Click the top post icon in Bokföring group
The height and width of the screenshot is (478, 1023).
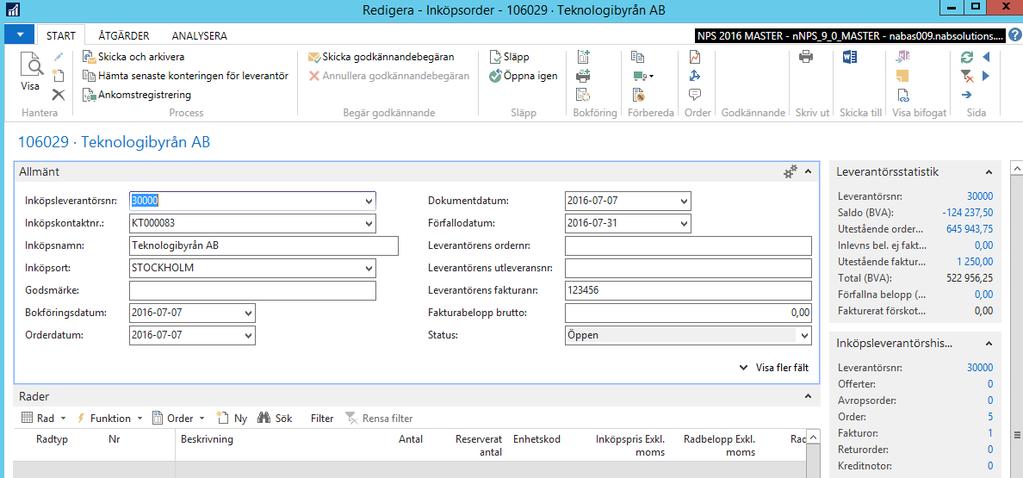coord(583,57)
